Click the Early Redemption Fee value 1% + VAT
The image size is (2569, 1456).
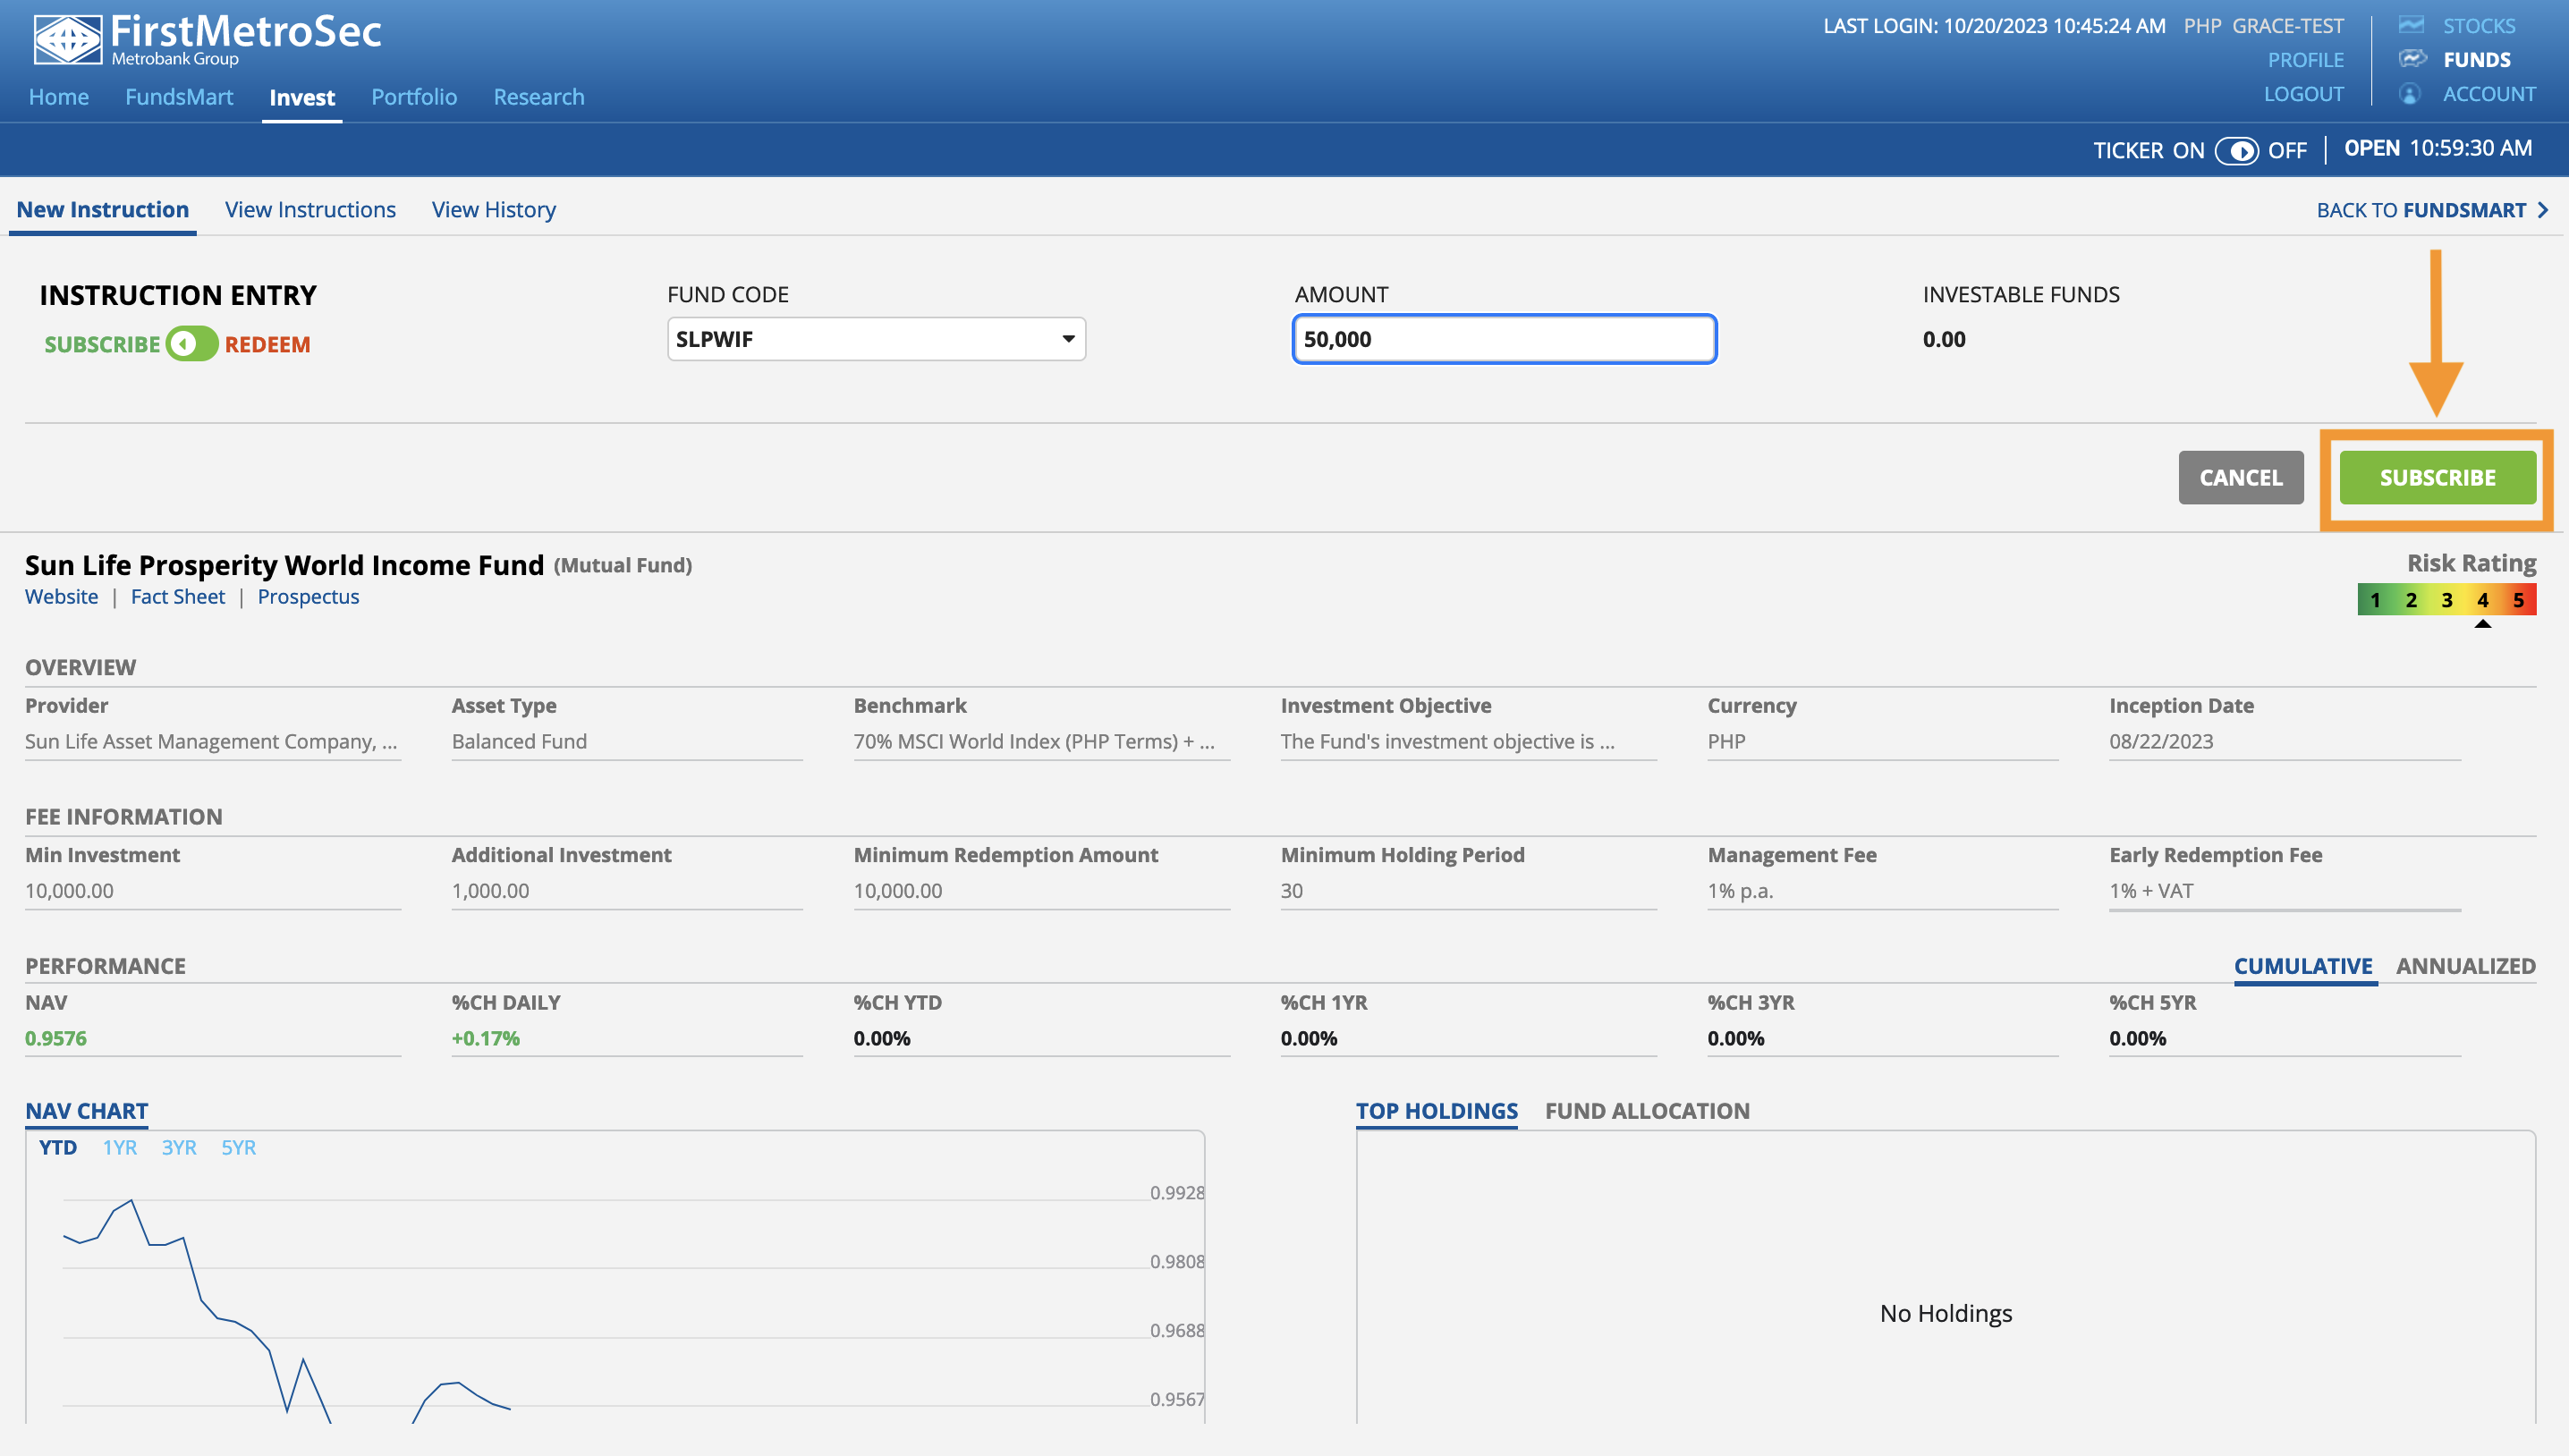(2151, 891)
